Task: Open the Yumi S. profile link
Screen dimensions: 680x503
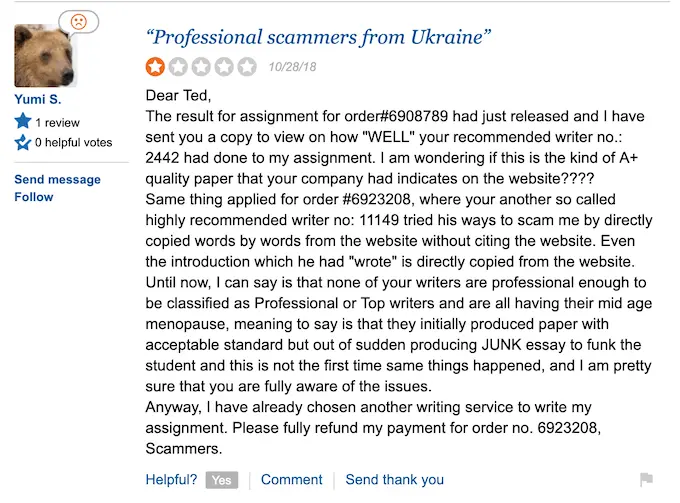Action: (37, 99)
